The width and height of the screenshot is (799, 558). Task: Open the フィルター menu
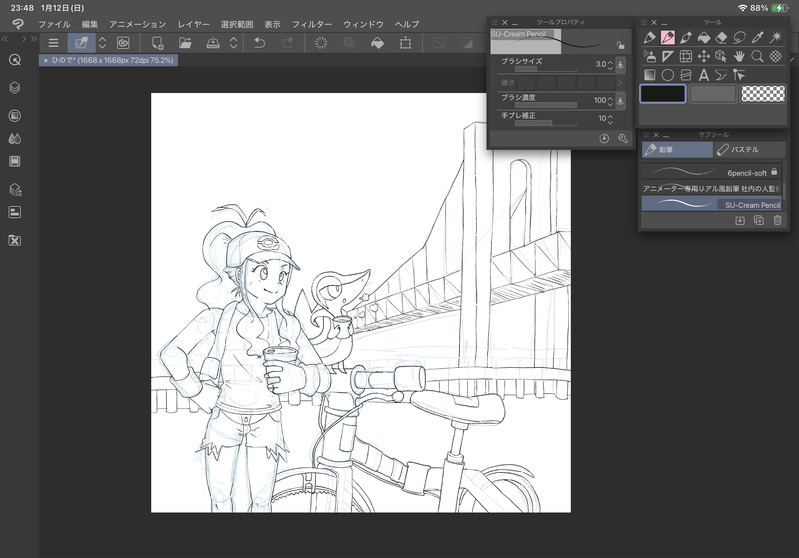click(311, 24)
